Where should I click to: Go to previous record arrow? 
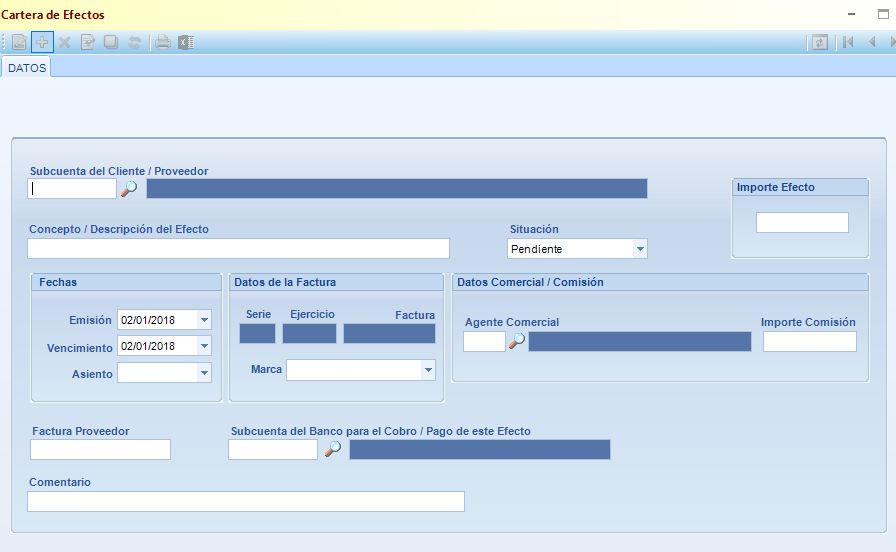(872, 42)
